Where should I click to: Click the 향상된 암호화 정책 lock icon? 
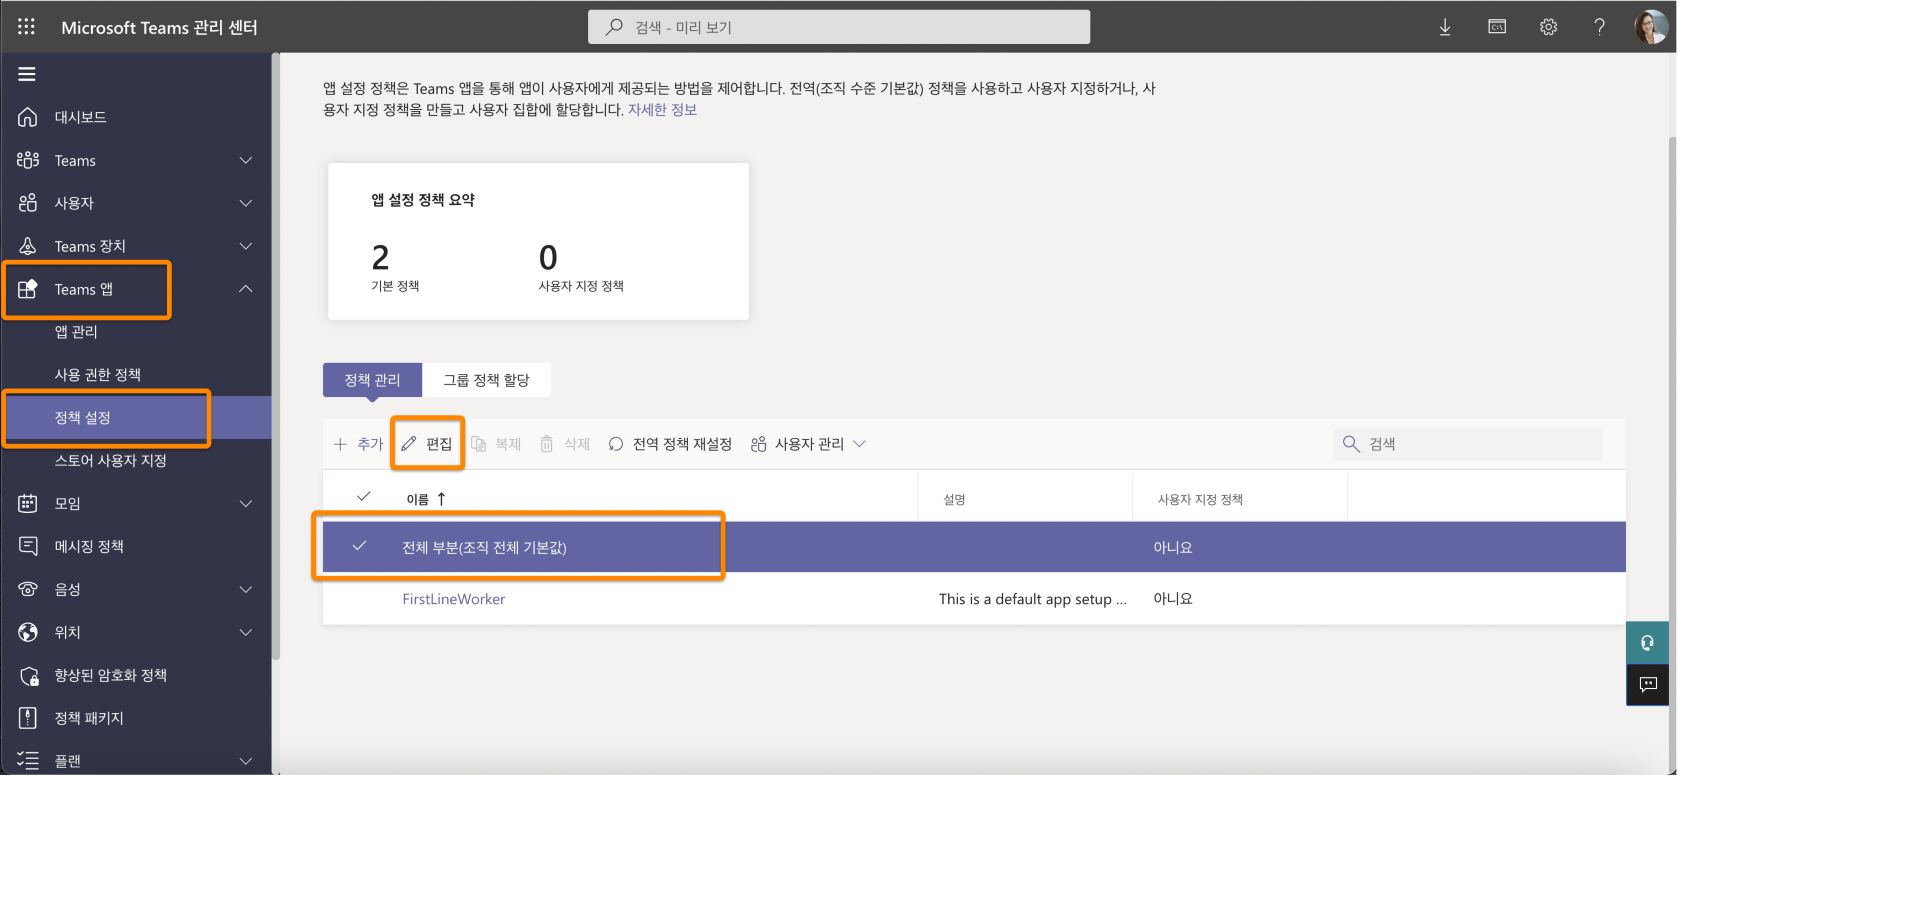[x=29, y=676]
